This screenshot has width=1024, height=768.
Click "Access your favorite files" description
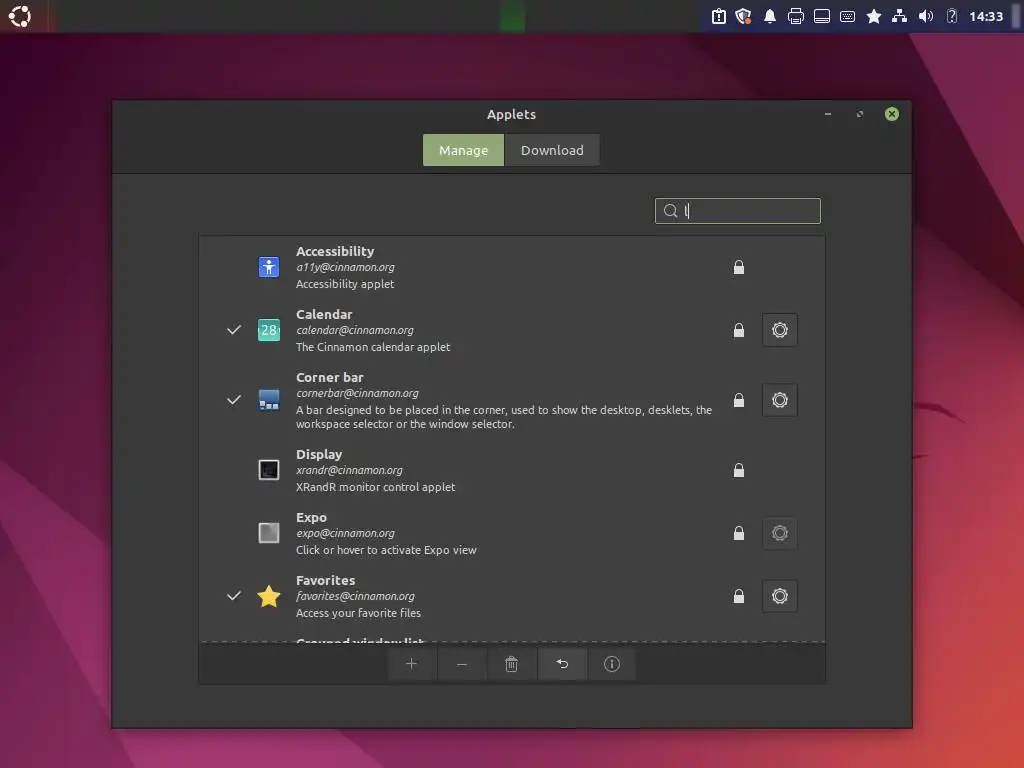pyautogui.click(x=358, y=613)
